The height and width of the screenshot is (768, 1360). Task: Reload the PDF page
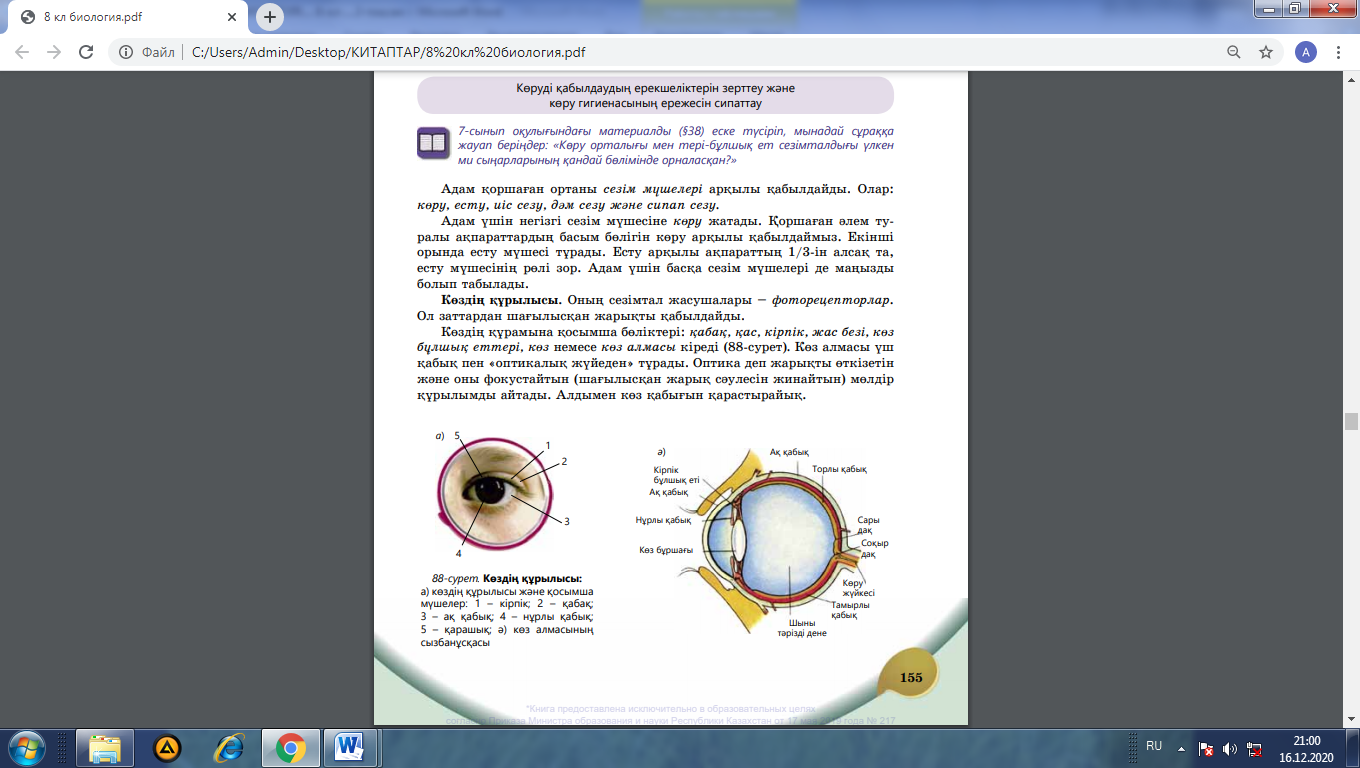tap(86, 52)
